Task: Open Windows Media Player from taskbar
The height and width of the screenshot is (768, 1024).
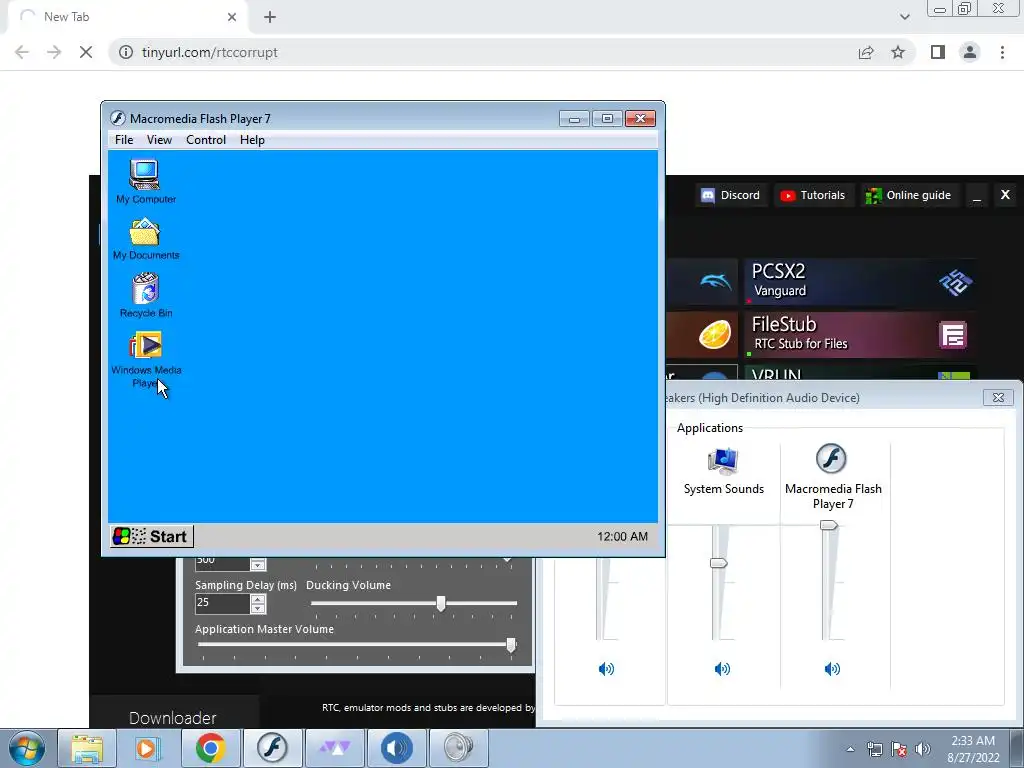Action: pos(146,748)
